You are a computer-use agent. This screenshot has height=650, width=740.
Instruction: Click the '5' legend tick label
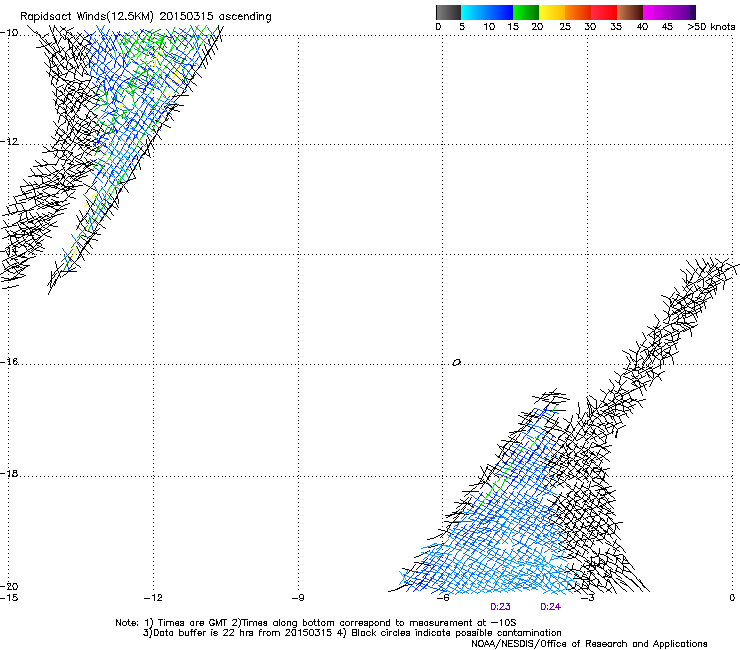[462, 27]
